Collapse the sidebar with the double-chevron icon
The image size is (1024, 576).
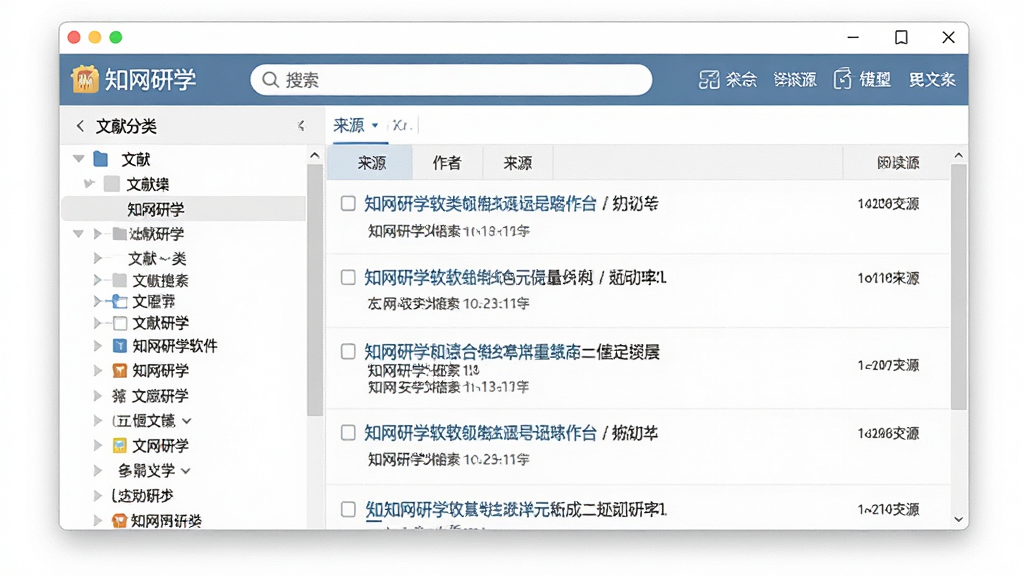[x=300, y=125]
